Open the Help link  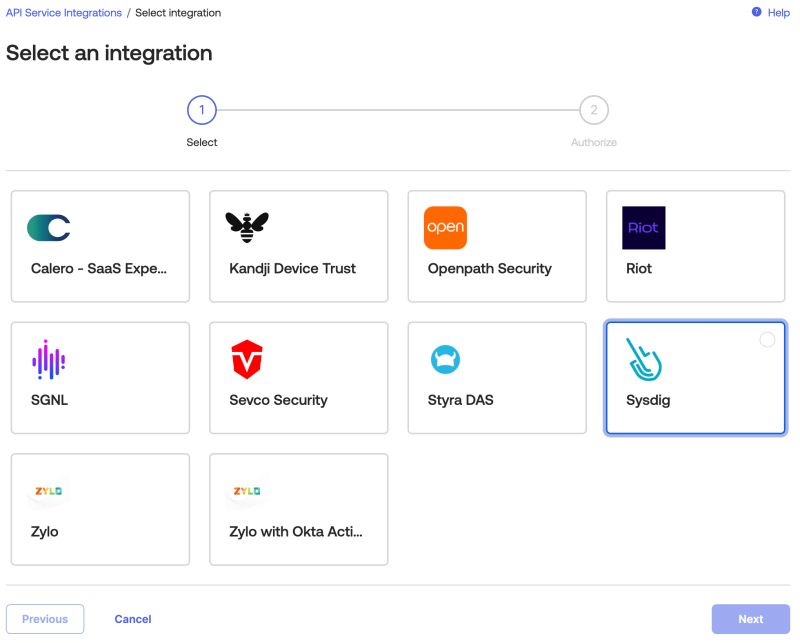pyautogui.click(x=773, y=12)
